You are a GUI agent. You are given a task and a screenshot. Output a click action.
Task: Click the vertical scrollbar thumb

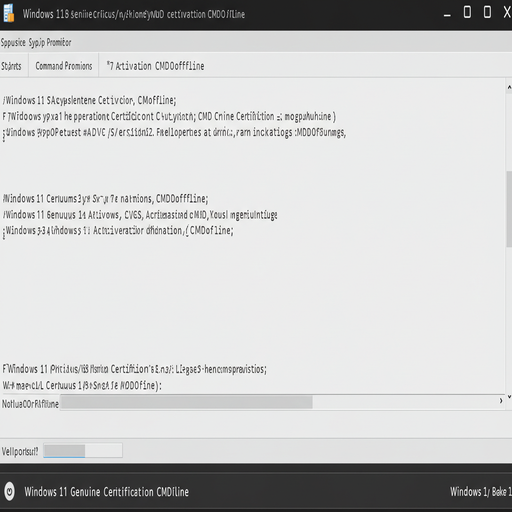[509, 209]
